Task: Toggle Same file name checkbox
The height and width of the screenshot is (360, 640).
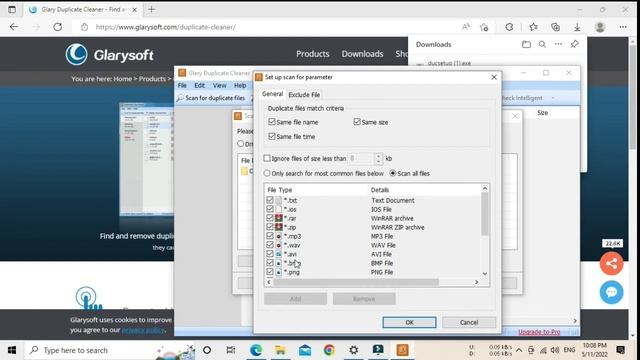Action: click(x=272, y=122)
